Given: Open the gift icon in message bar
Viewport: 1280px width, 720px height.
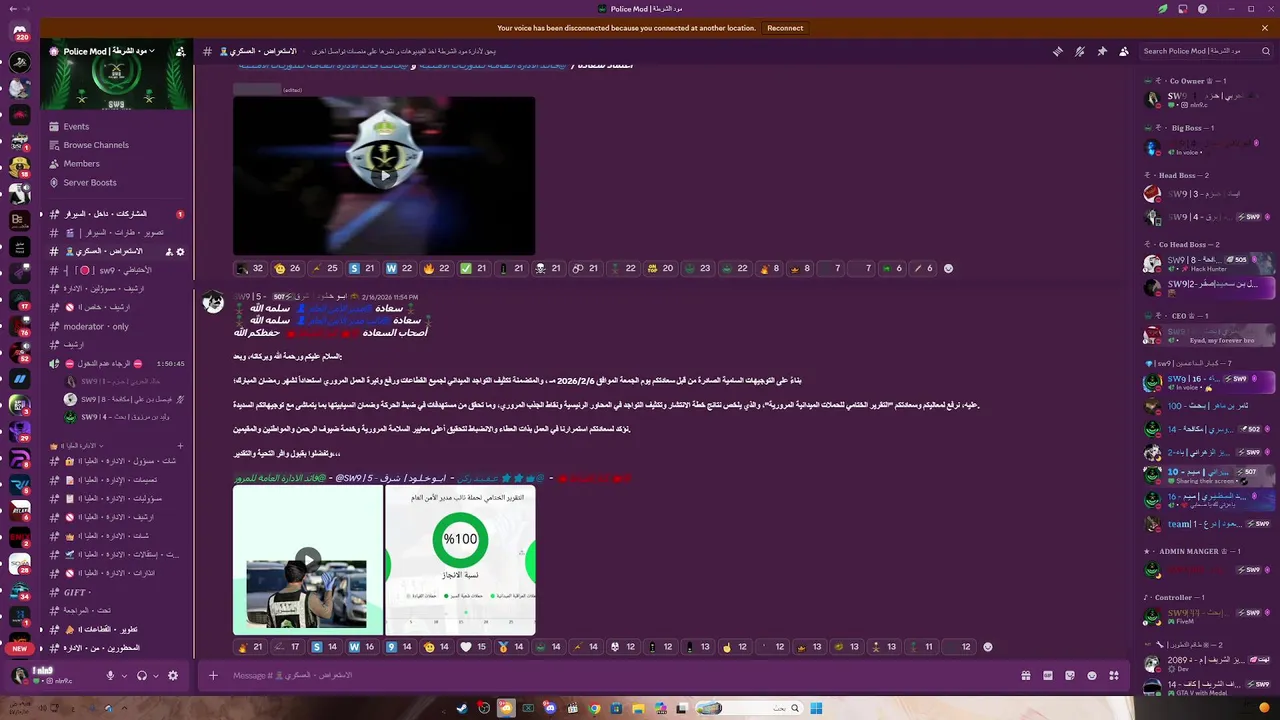Looking at the screenshot, I should [1025, 676].
